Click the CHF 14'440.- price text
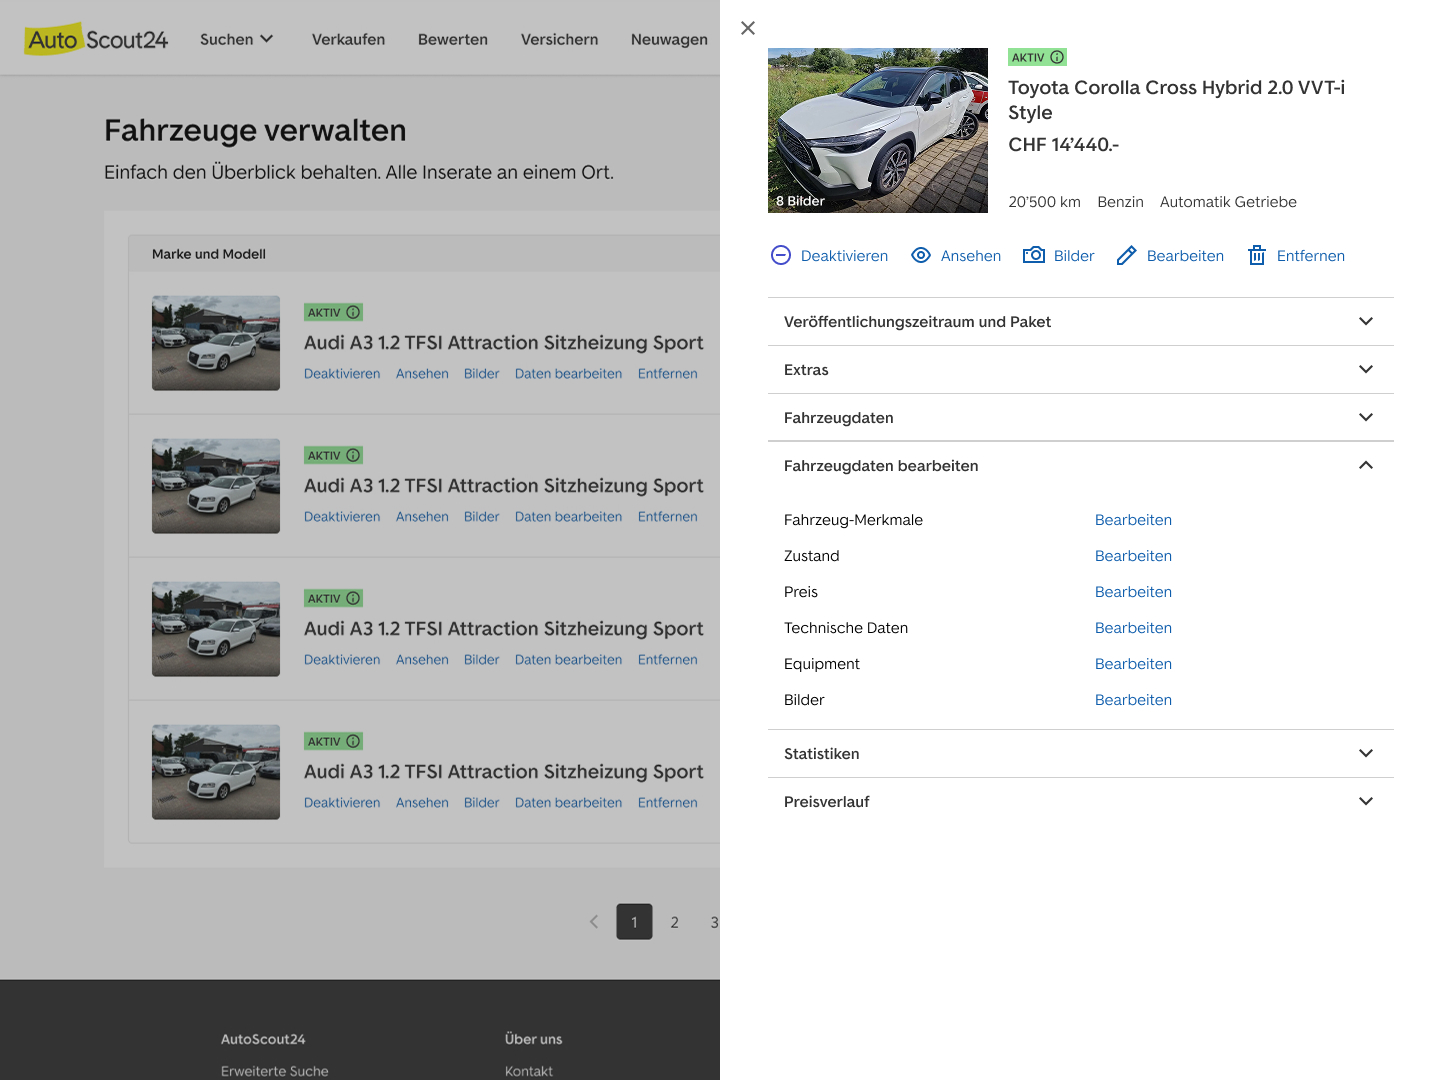 pos(1064,145)
